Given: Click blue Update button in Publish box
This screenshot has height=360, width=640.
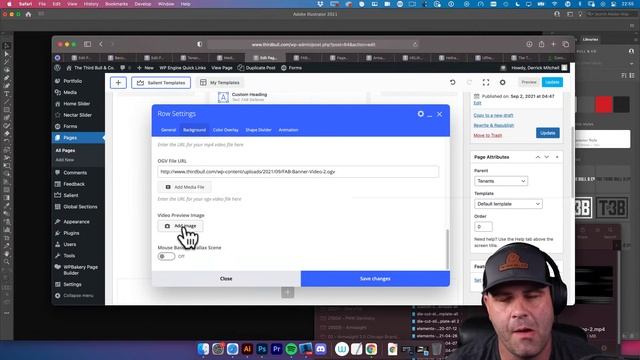Looking at the screenshot, I should click(x=548, y=133).
